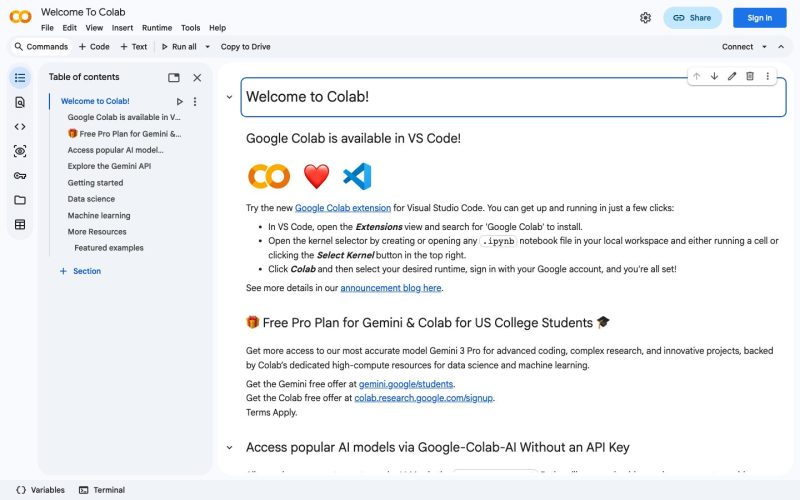Viewport: 800px width, 500px height.
Task: Open the announcement blog here link
Action: point(391,288)
